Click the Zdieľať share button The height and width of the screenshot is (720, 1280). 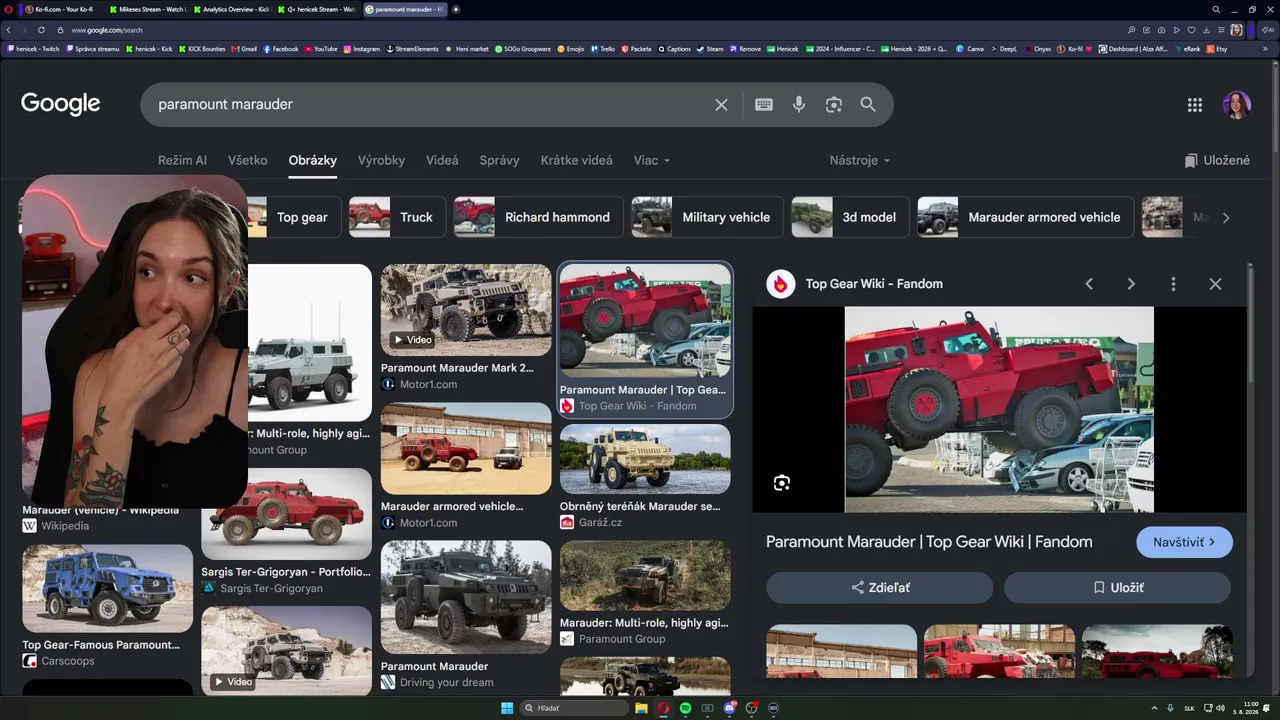point(880,588)
